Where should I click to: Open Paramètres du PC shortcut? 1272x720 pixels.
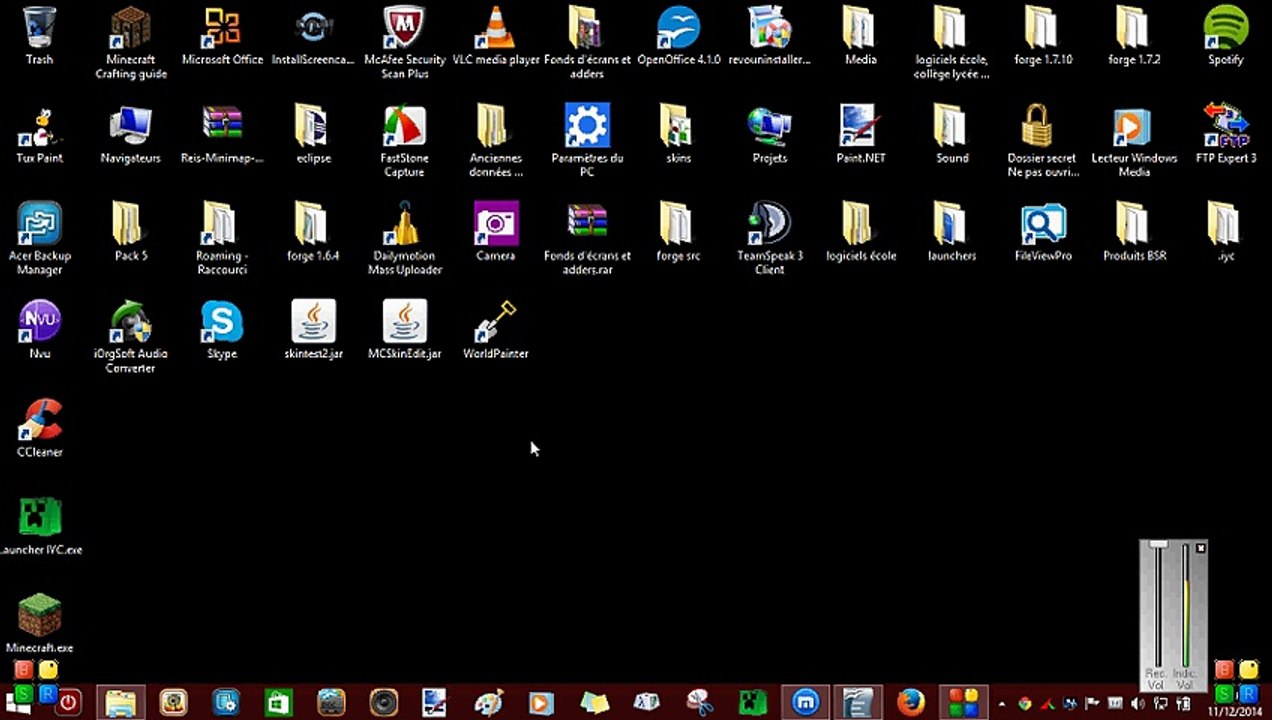[587, 142]
